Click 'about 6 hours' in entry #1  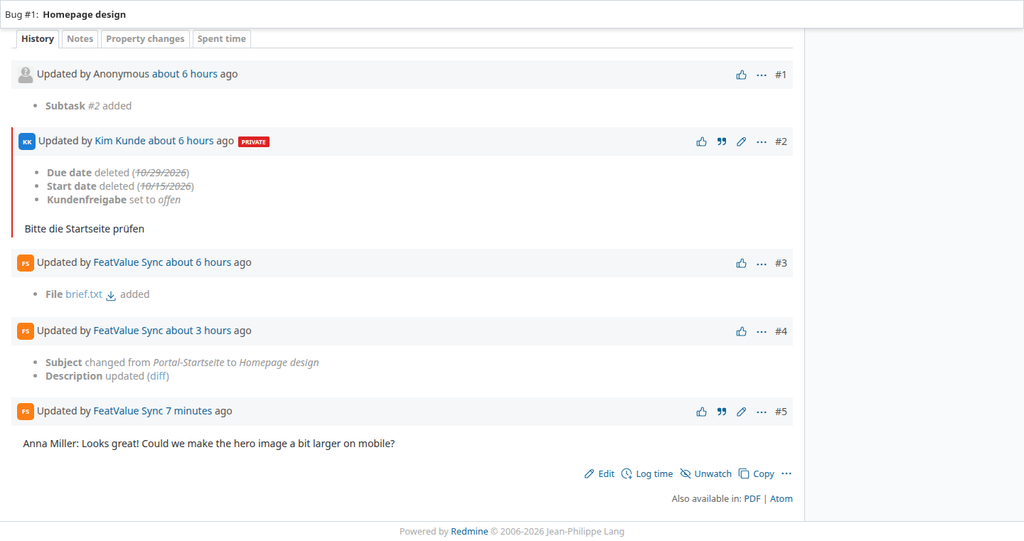point(185,74)
